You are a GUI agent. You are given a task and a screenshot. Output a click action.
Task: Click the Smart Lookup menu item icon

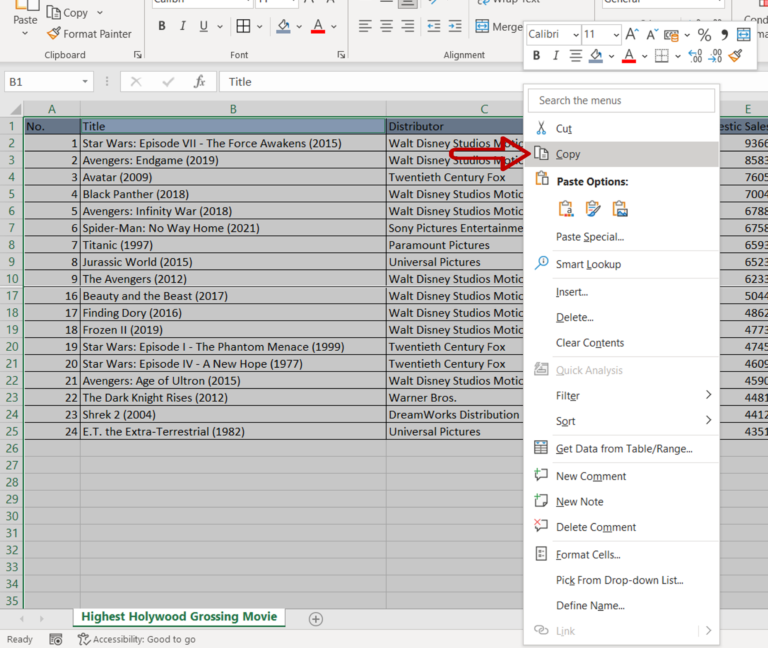point(541,264)
